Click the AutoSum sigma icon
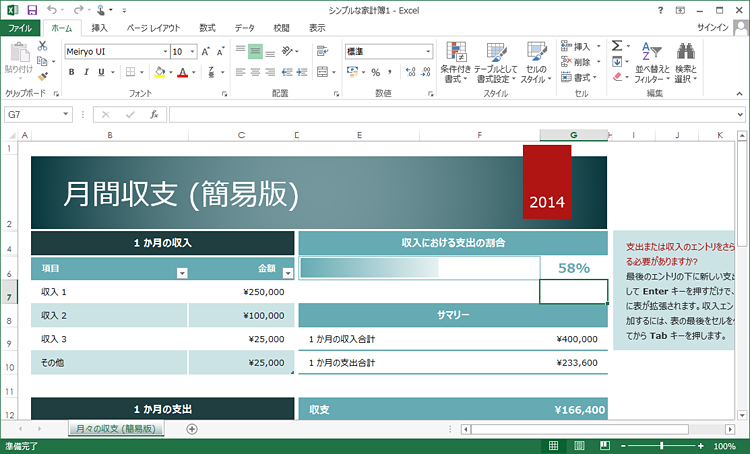 click(x=617, y=46)
